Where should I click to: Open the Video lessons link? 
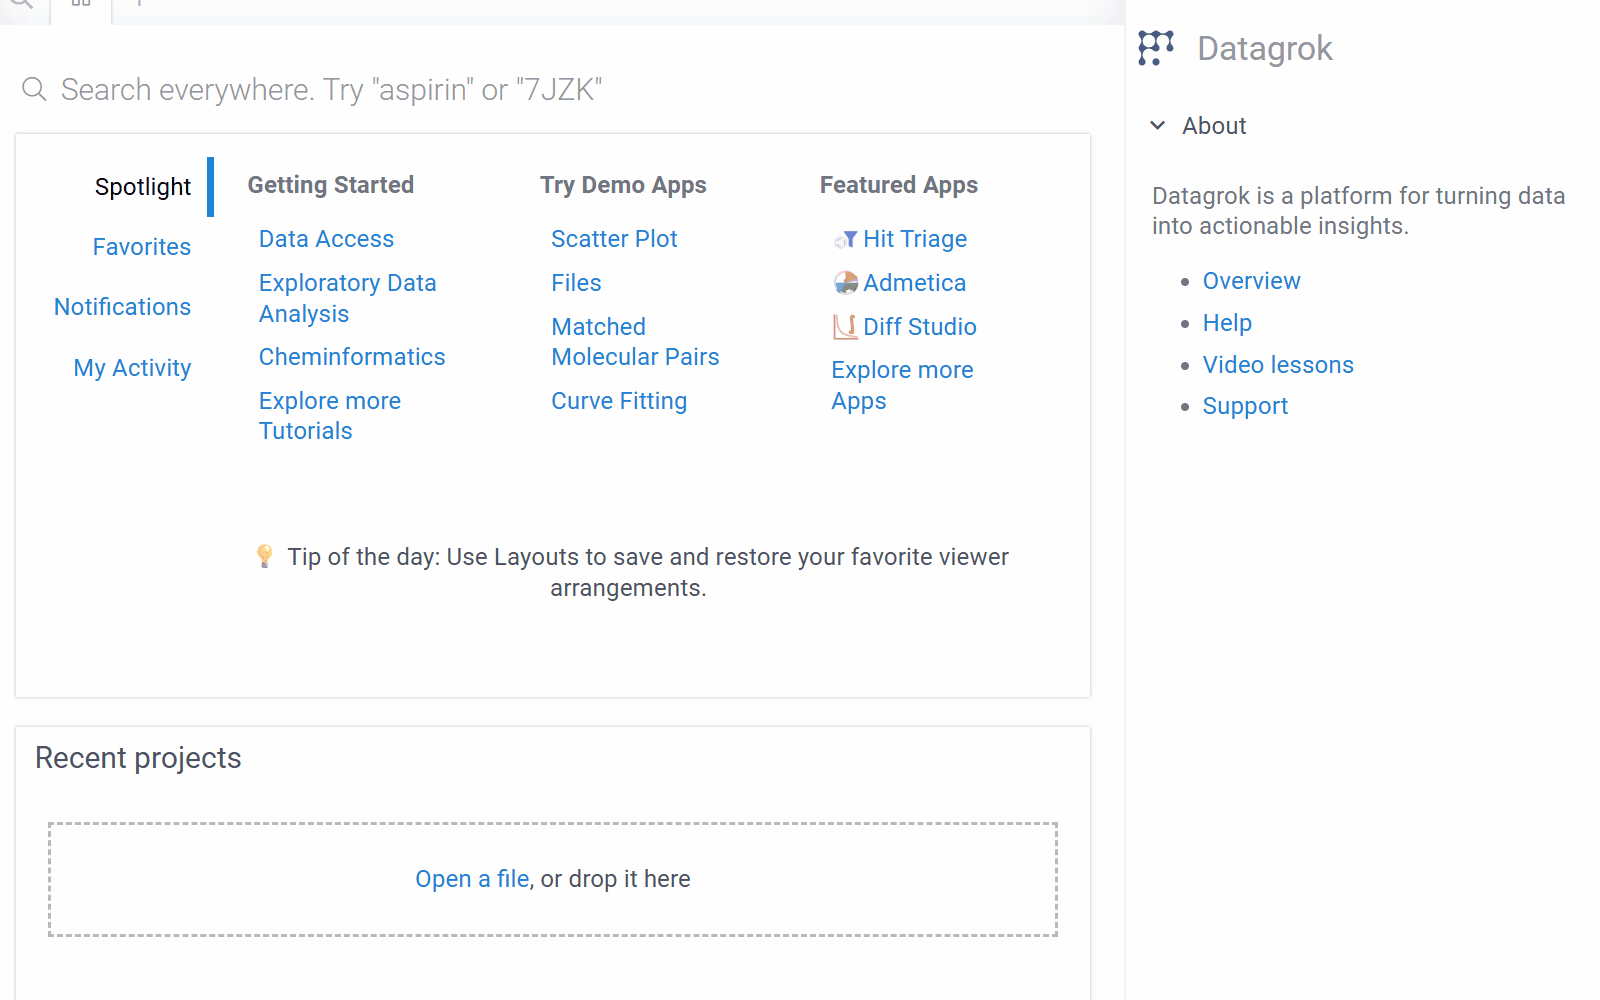1277,365
